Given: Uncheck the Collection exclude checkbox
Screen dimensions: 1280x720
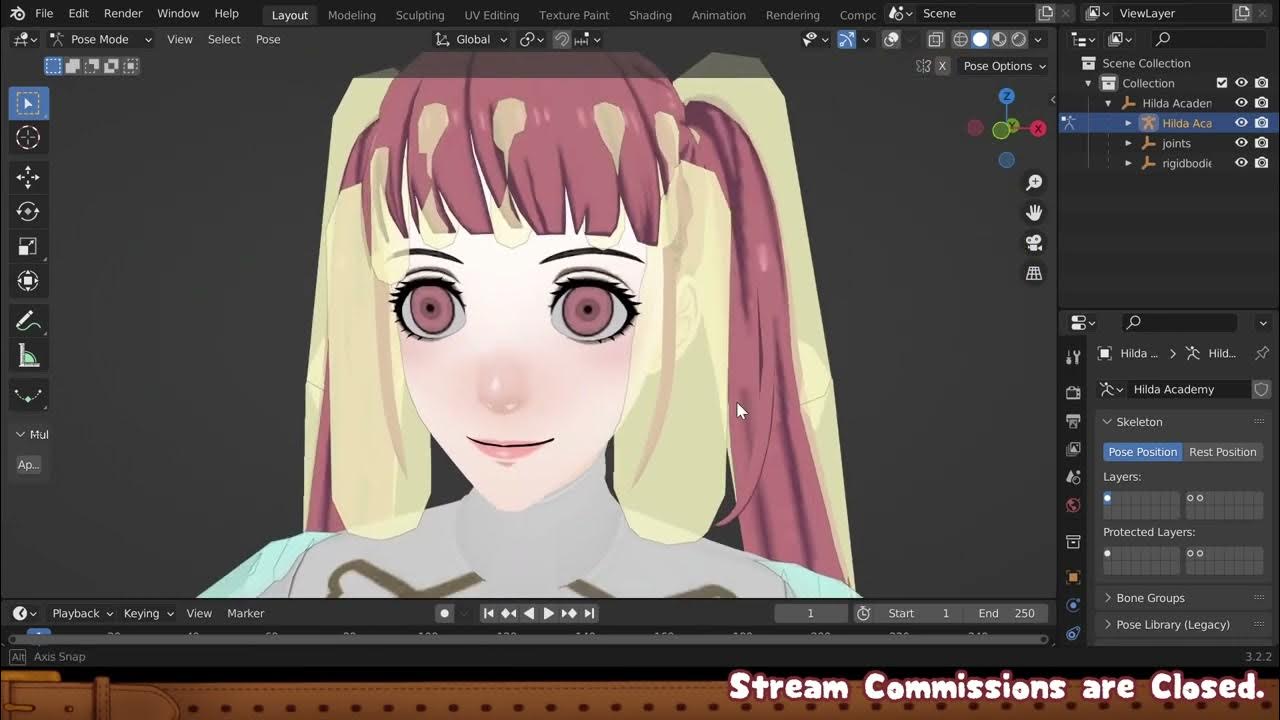Looking at the screenshot, I should (x=1222, y=83).
